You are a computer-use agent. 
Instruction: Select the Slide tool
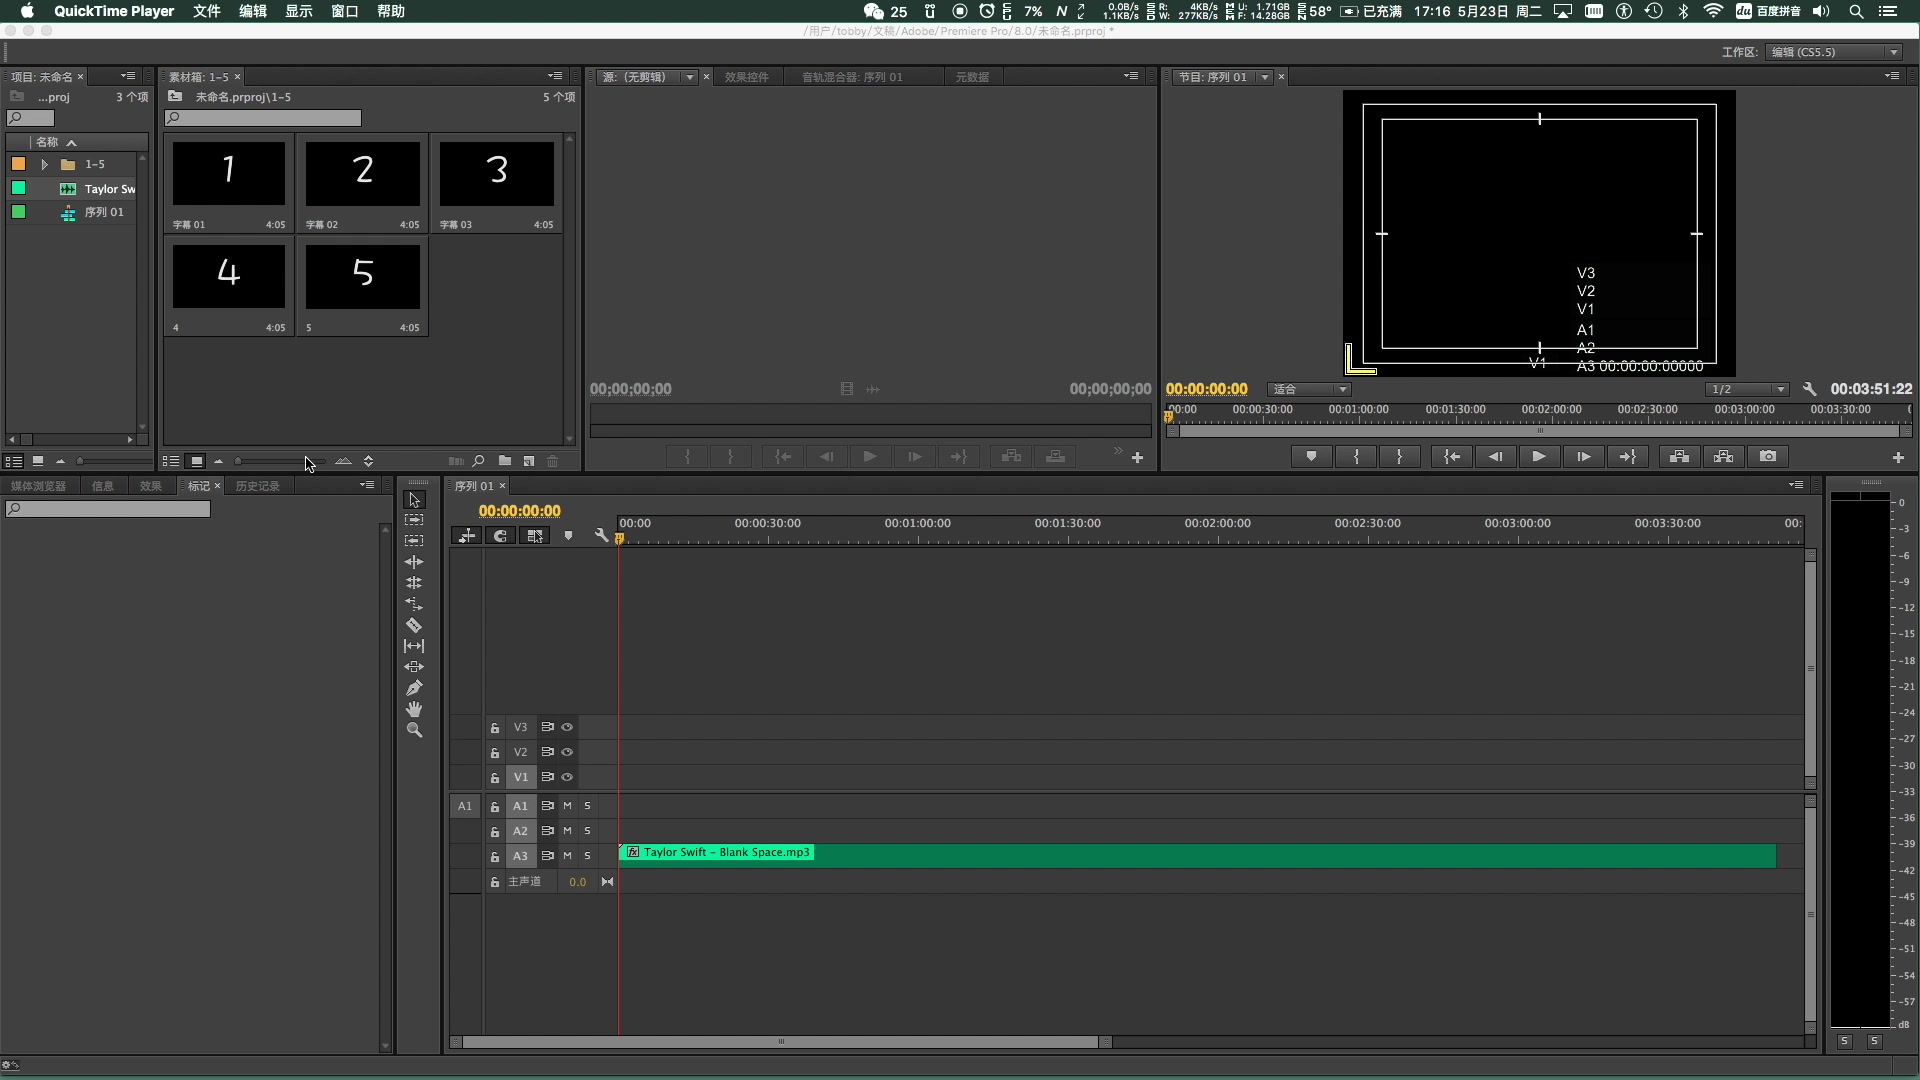pyautogui.click(x=414, y=667)
